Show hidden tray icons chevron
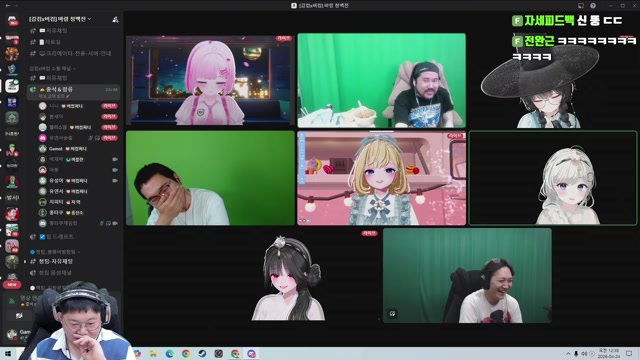Image resolution: width=640 pixels, height=360 pixels. pos(568,353)
